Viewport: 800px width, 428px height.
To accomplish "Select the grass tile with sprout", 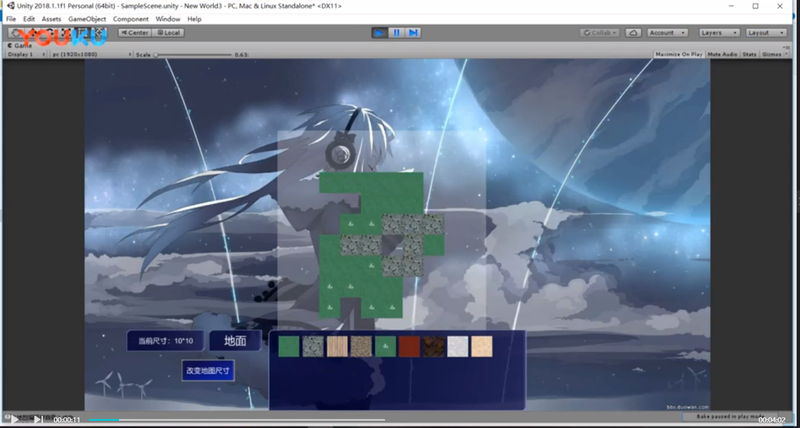I will coord(385,346).
